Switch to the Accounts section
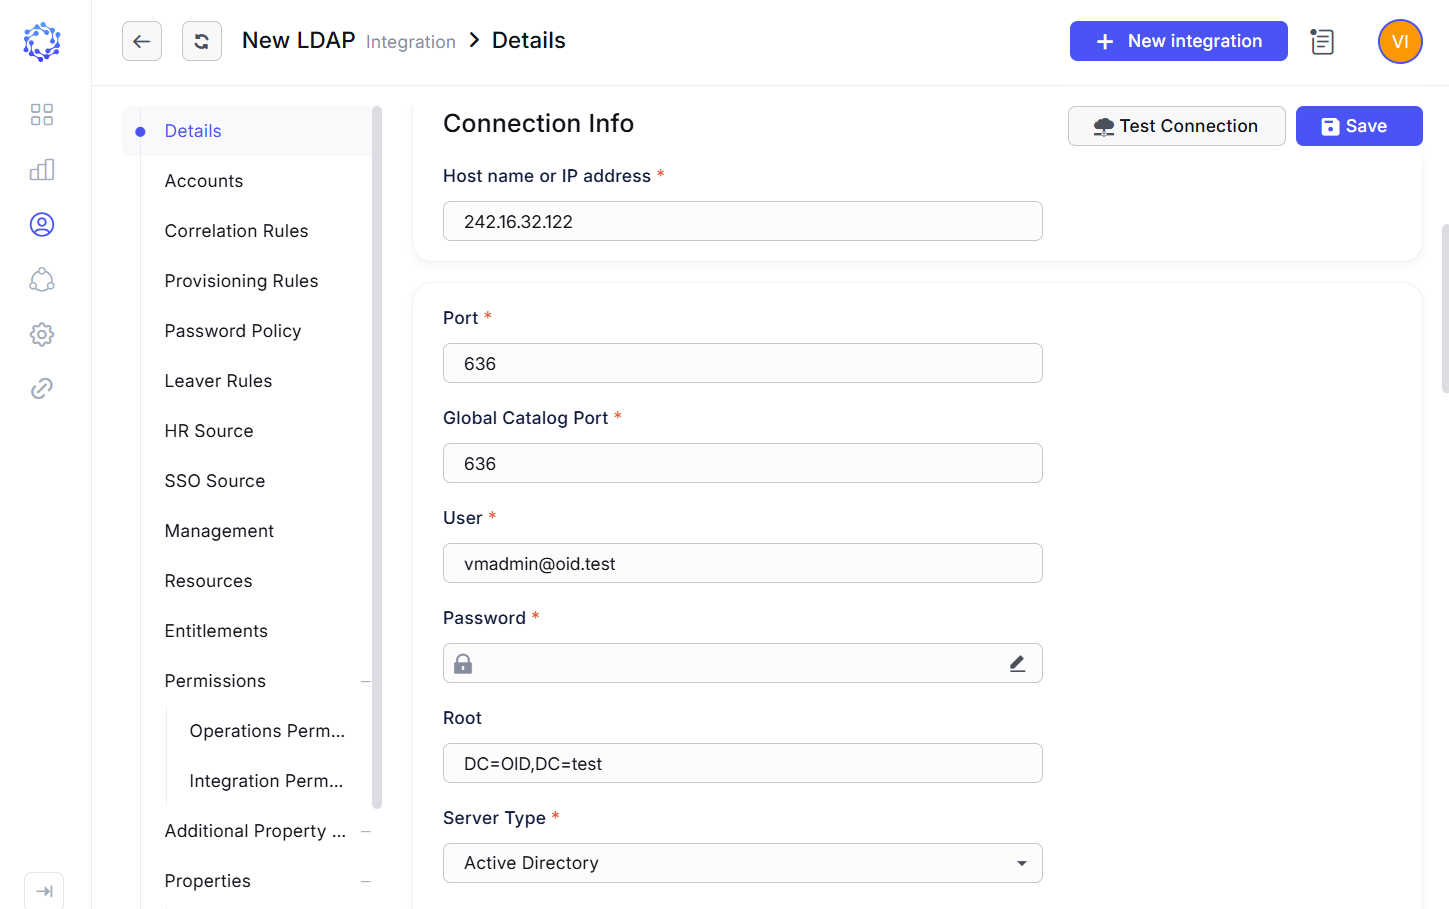The height and width of the screenshot is (909, 1449). 204,180
